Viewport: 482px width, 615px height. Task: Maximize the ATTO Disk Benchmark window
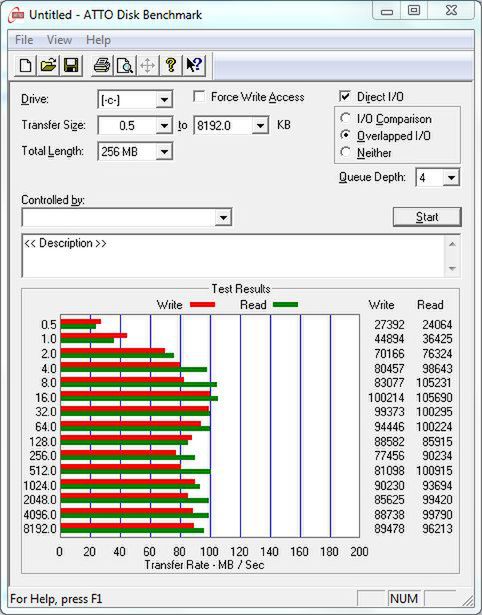[414, 11]
